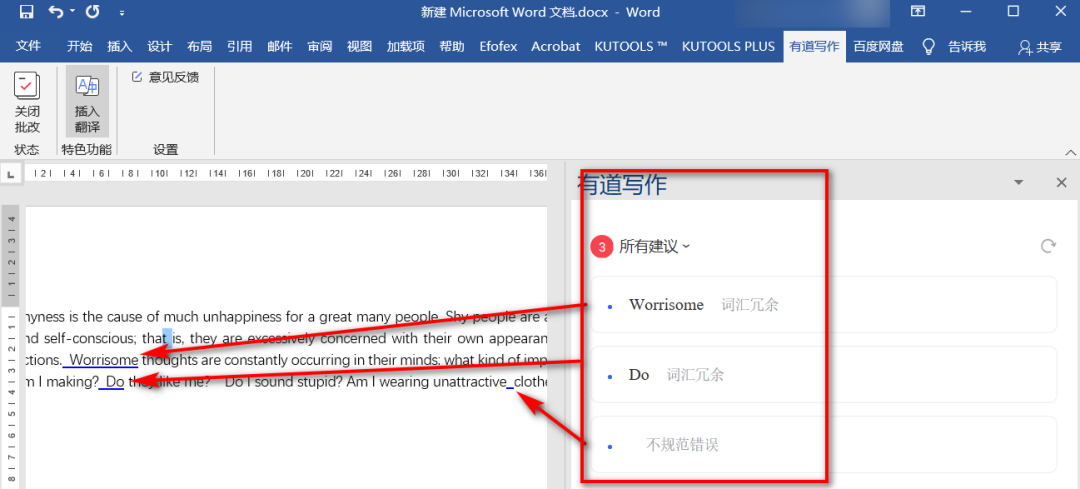This screenshot has height=489, width=1080.
Task: Switch to the 引用 ribbon tab
Action: pyautogui.click(x=240, y=46)
